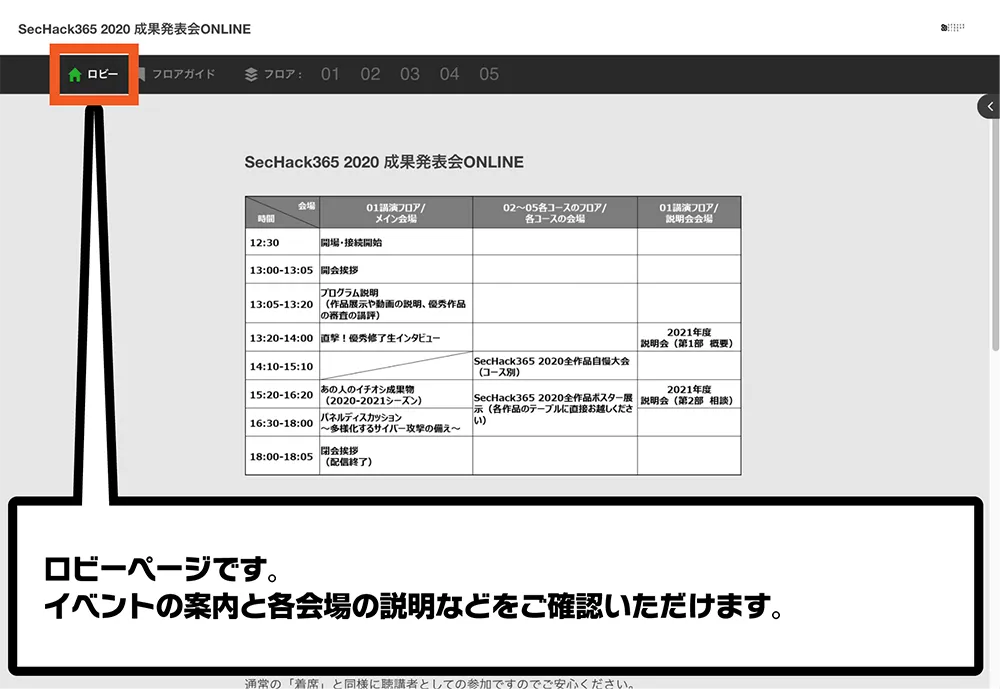Go to floor 01
The image size is (1000, 689).
pos(330,74)
